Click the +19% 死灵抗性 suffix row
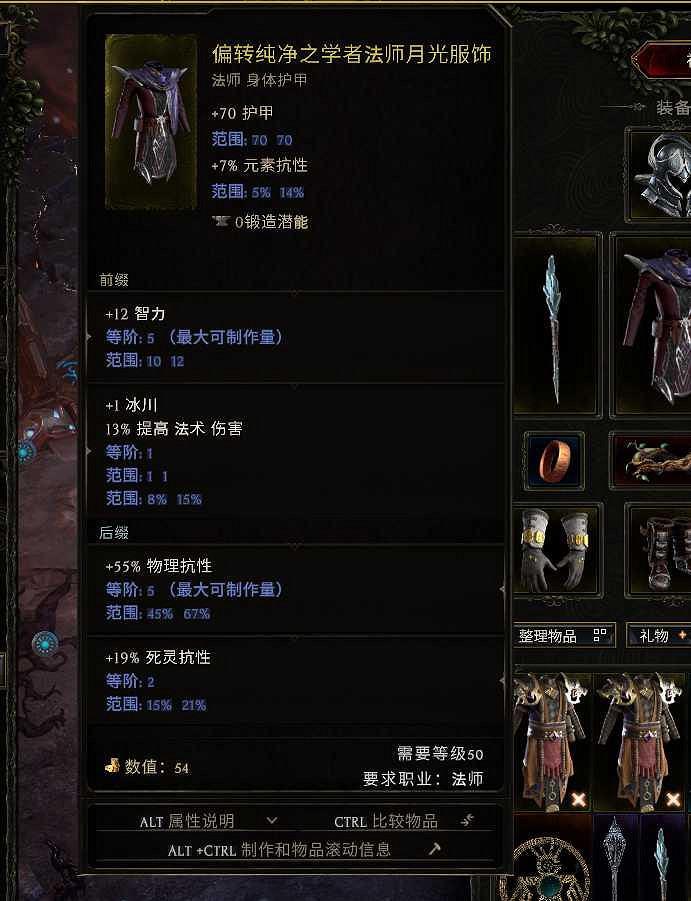 pyautogui.click(x=295, y=681)
